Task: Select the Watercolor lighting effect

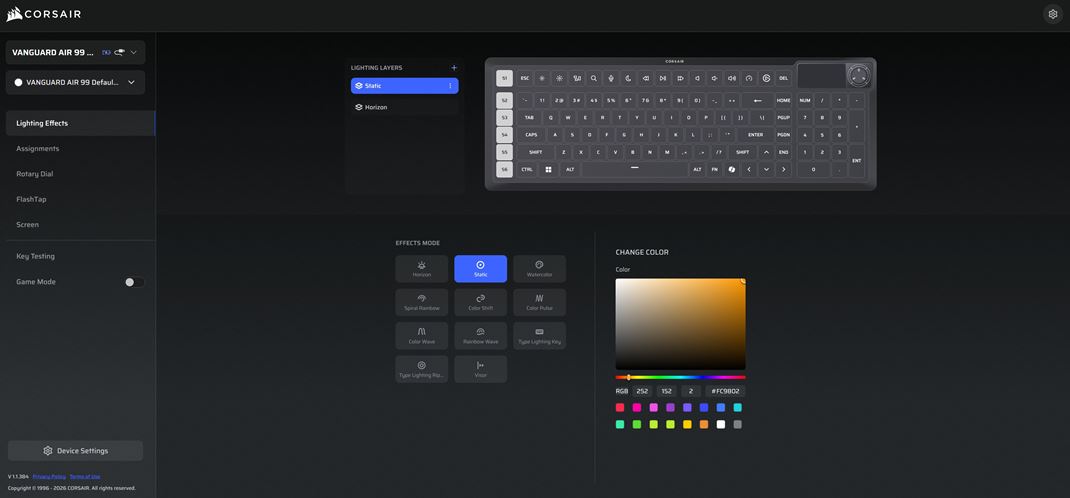Action: pyautogui.click(x=539, y=268)
